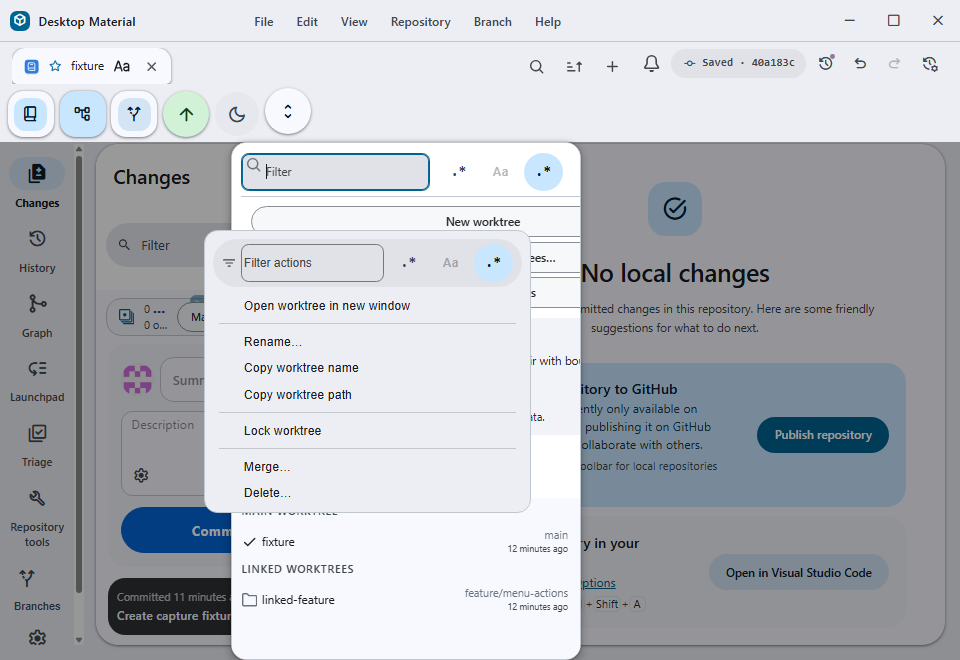Open the search icon in top toolbar

[x=536, y=66]
